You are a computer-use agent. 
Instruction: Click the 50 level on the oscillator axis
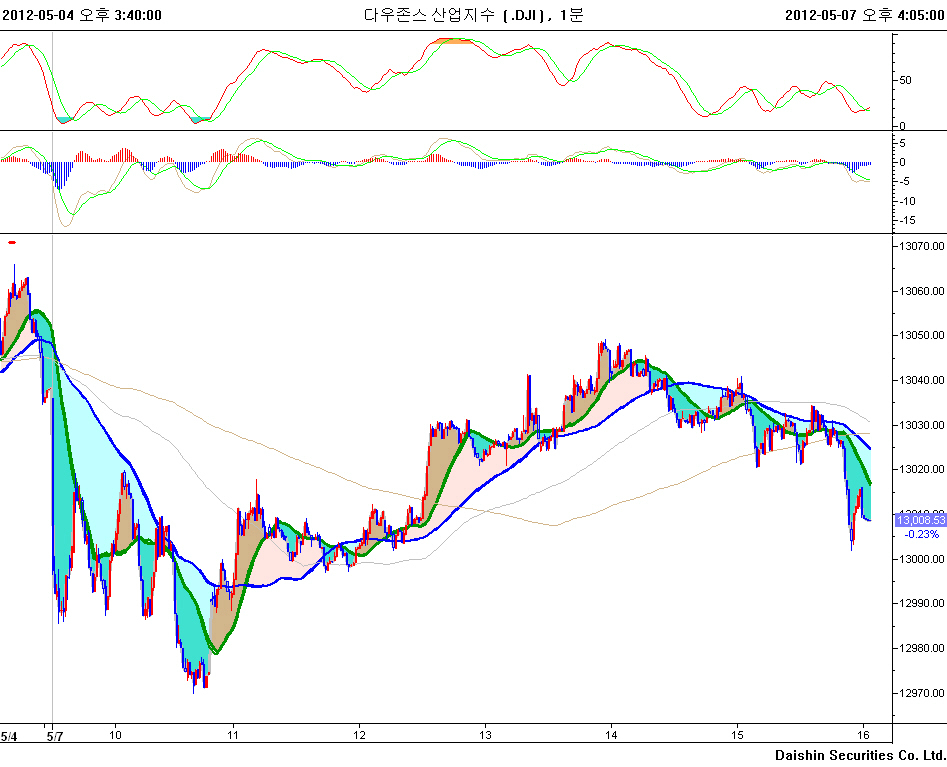coord(905,80)
